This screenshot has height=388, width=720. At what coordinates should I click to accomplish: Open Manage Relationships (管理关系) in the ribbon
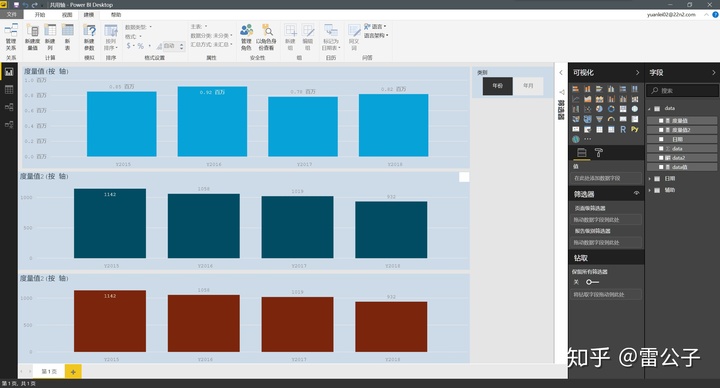11,37
